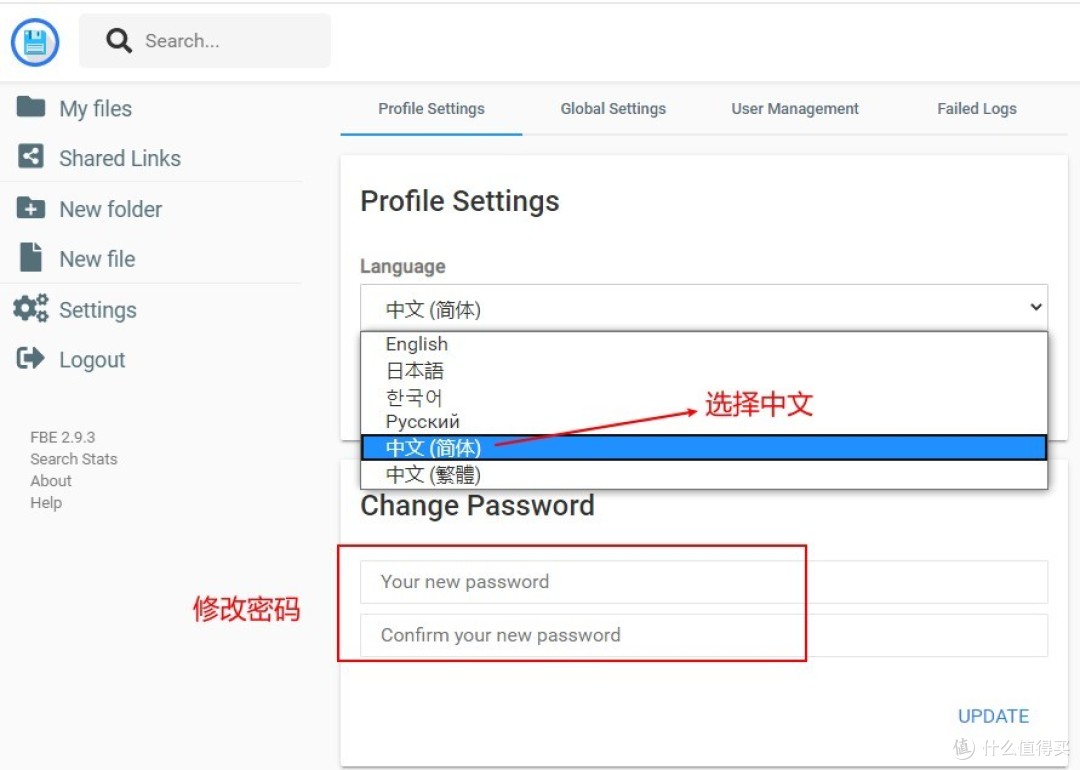1080x770 pixels.
Task: Open Settings from sidebar
Action: pyautogui.click(x=98, y=310)
